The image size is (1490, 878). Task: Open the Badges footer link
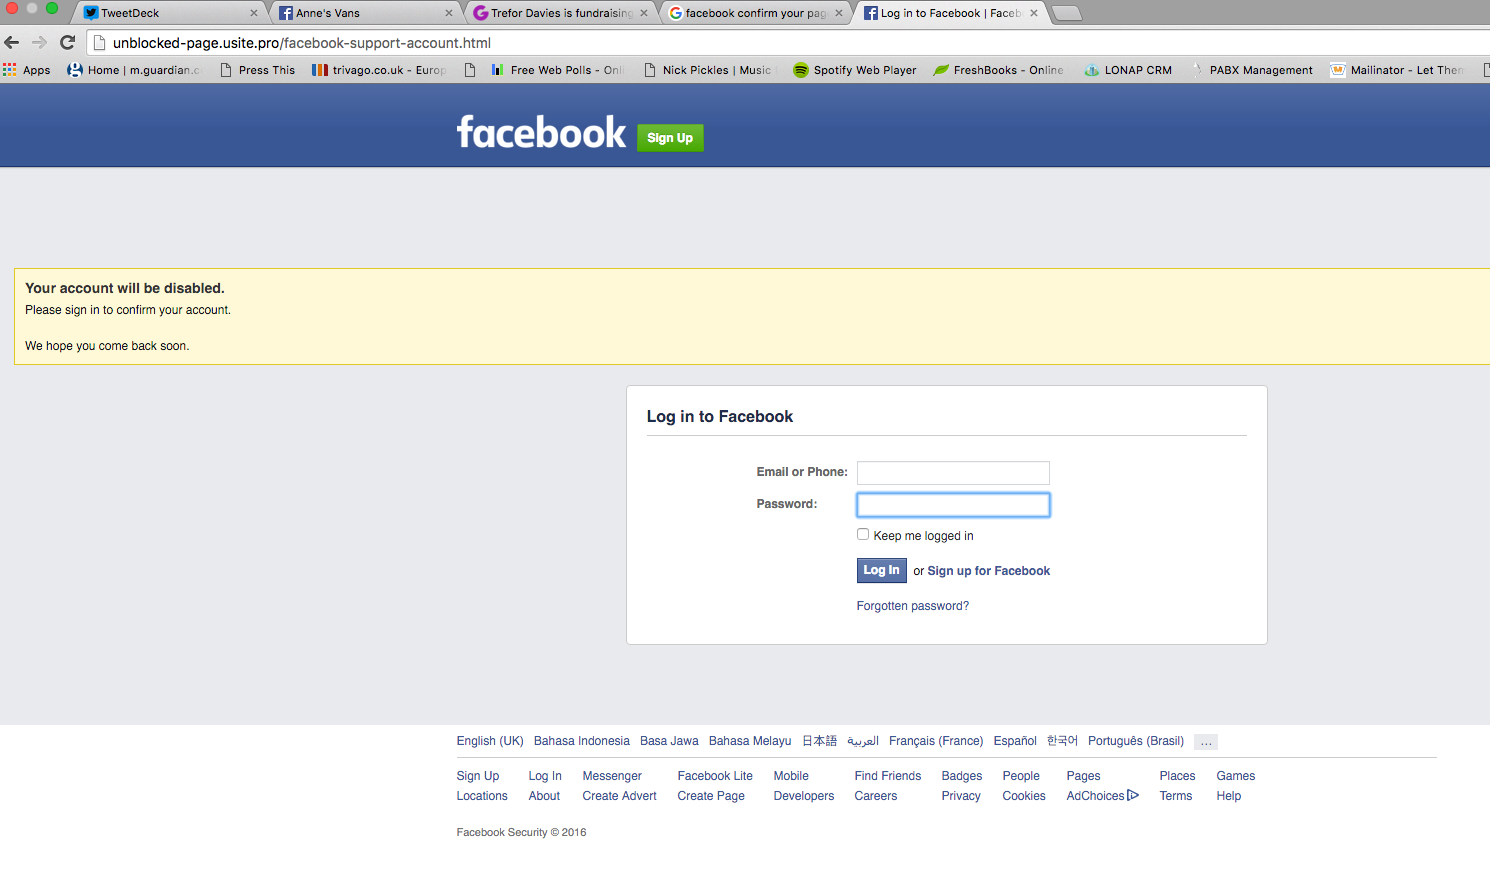[961, 776]
